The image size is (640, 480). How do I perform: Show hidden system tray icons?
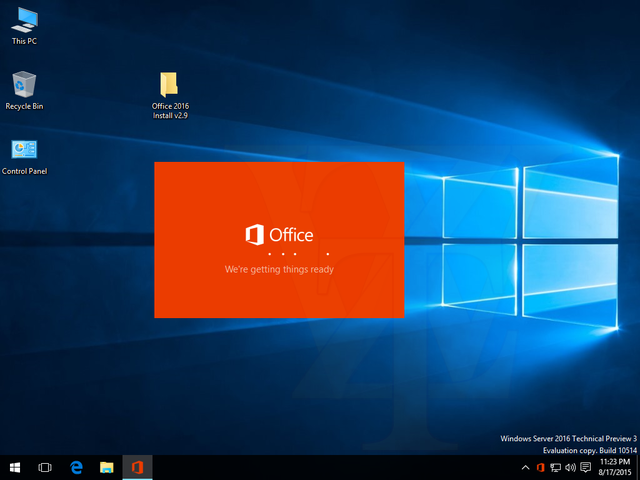click(x=526, y=468)
